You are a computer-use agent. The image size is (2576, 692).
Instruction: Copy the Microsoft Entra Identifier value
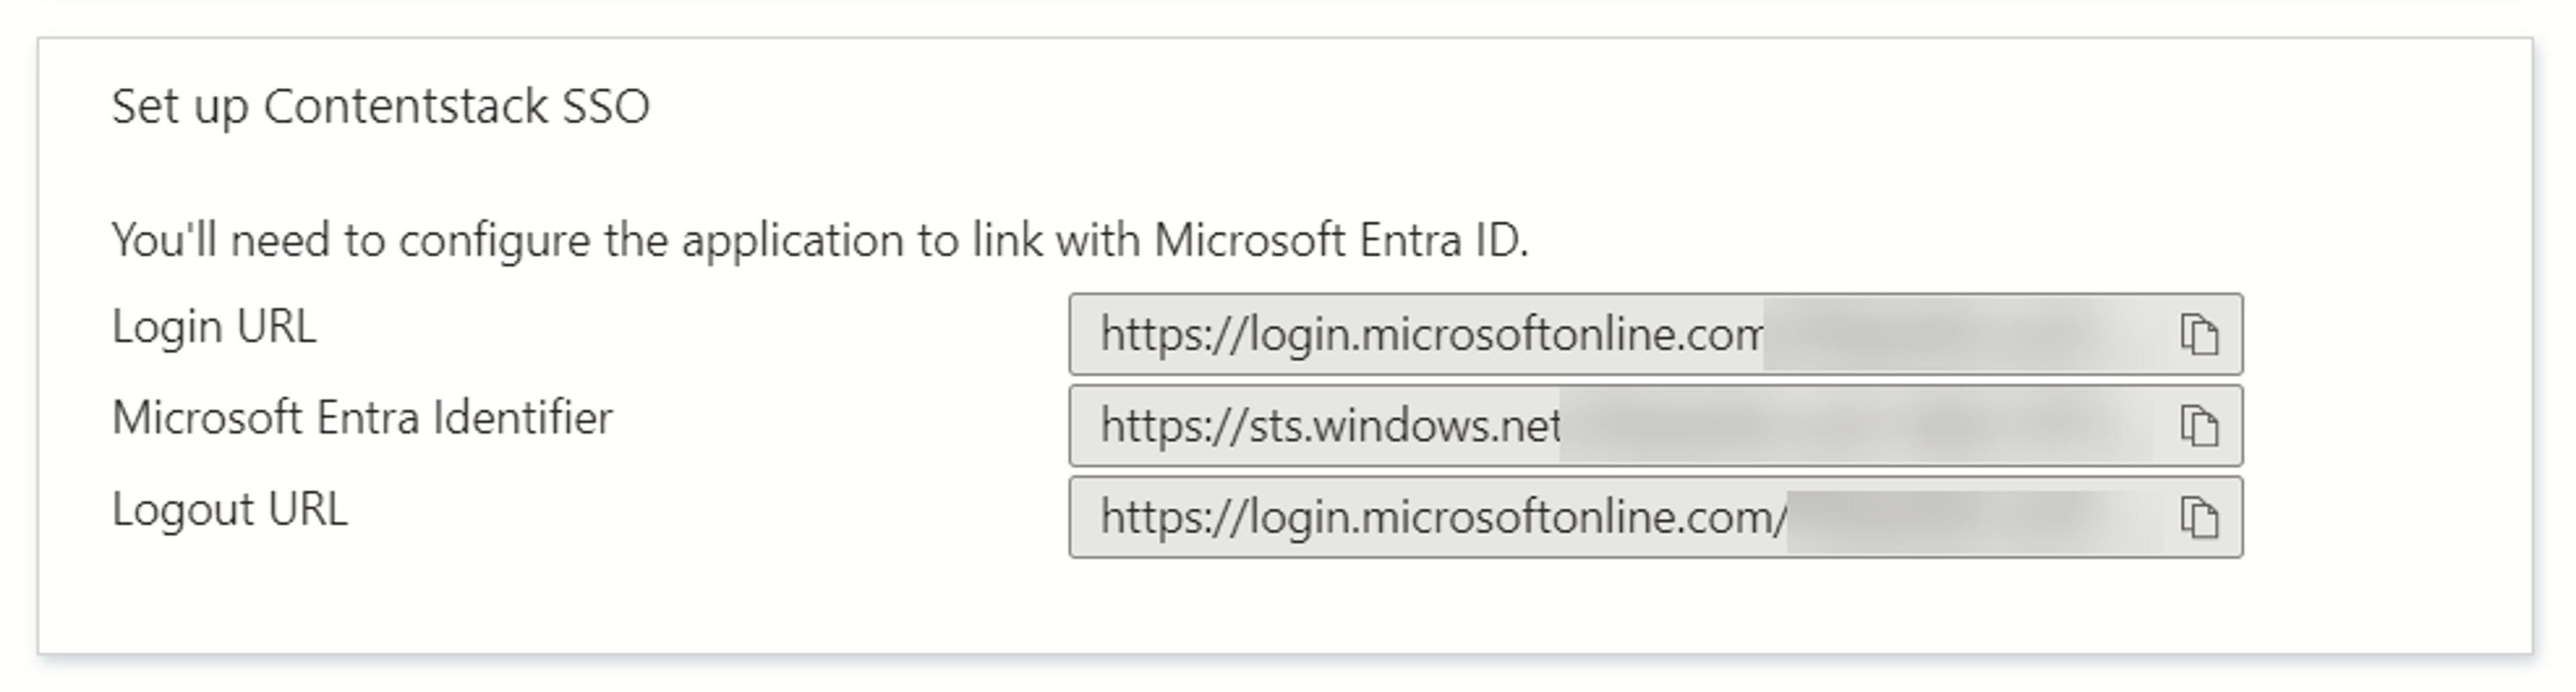coord(2199,426)
